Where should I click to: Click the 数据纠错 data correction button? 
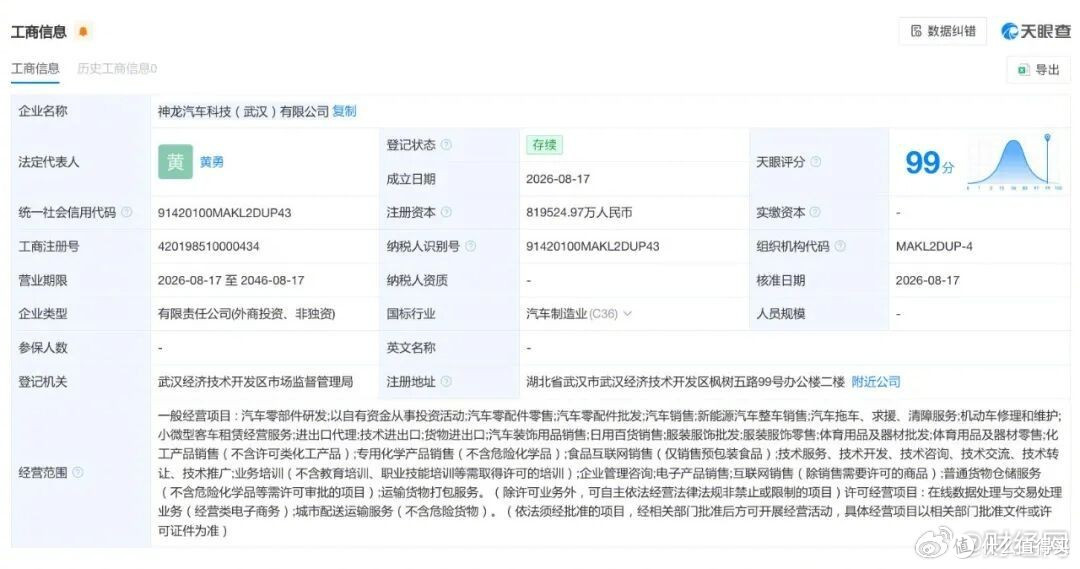point(942,31)
